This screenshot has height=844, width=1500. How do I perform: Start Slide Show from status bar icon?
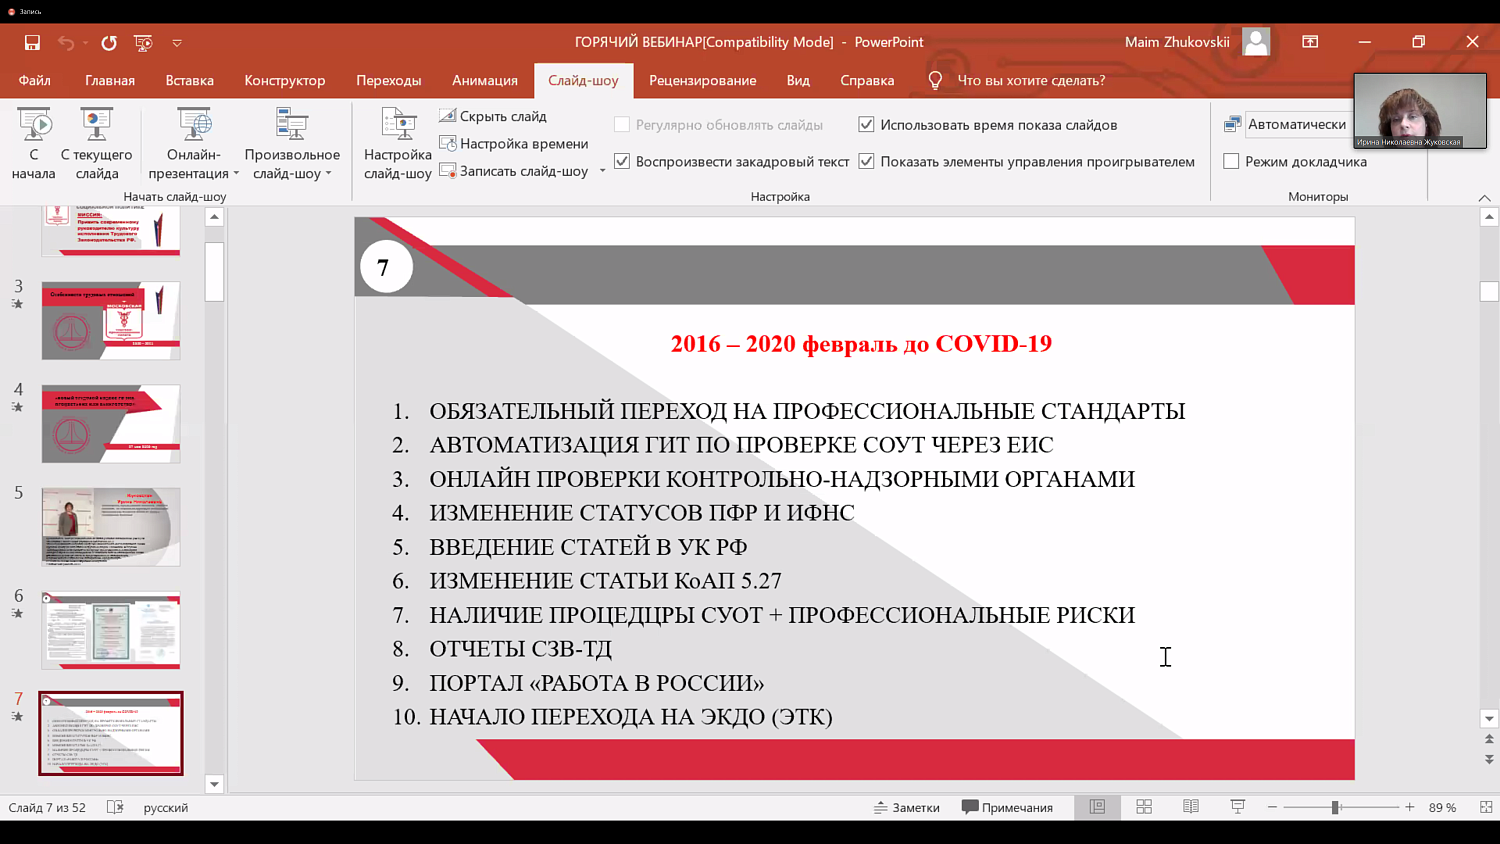pyautogui.click(x=1237, y=807)
